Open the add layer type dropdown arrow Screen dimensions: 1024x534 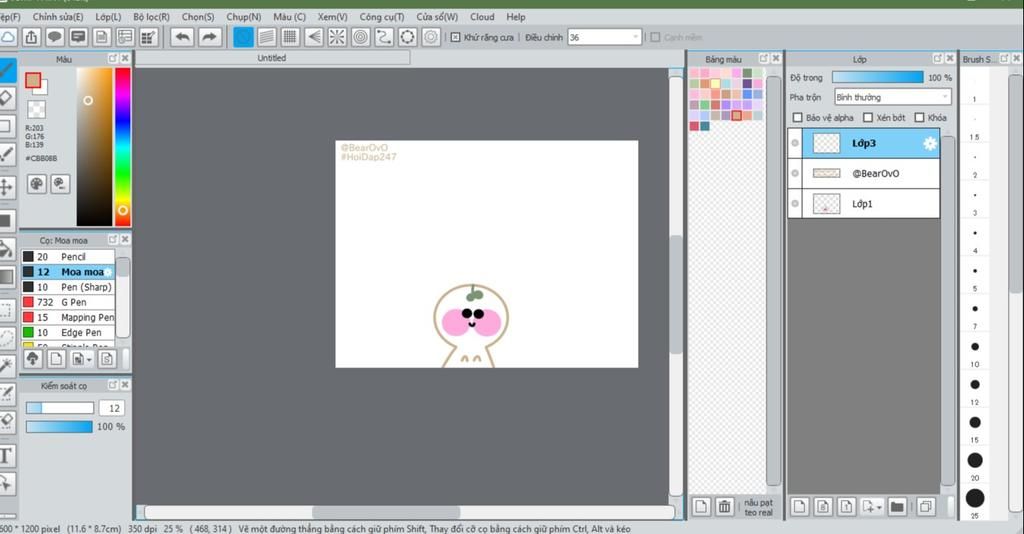click(x=879, y=507)
